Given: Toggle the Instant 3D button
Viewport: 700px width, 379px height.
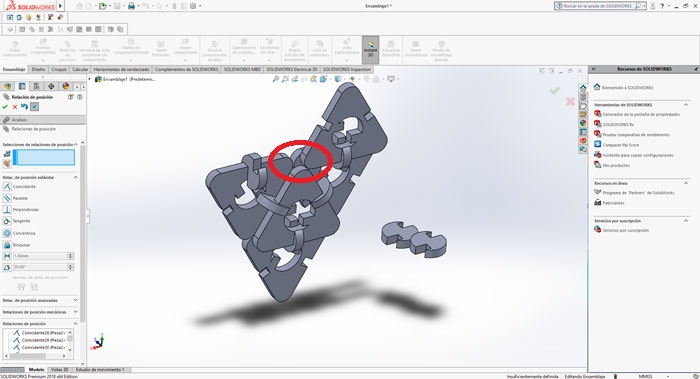Looking at the screenshot, I should click(x=371, y=50).
